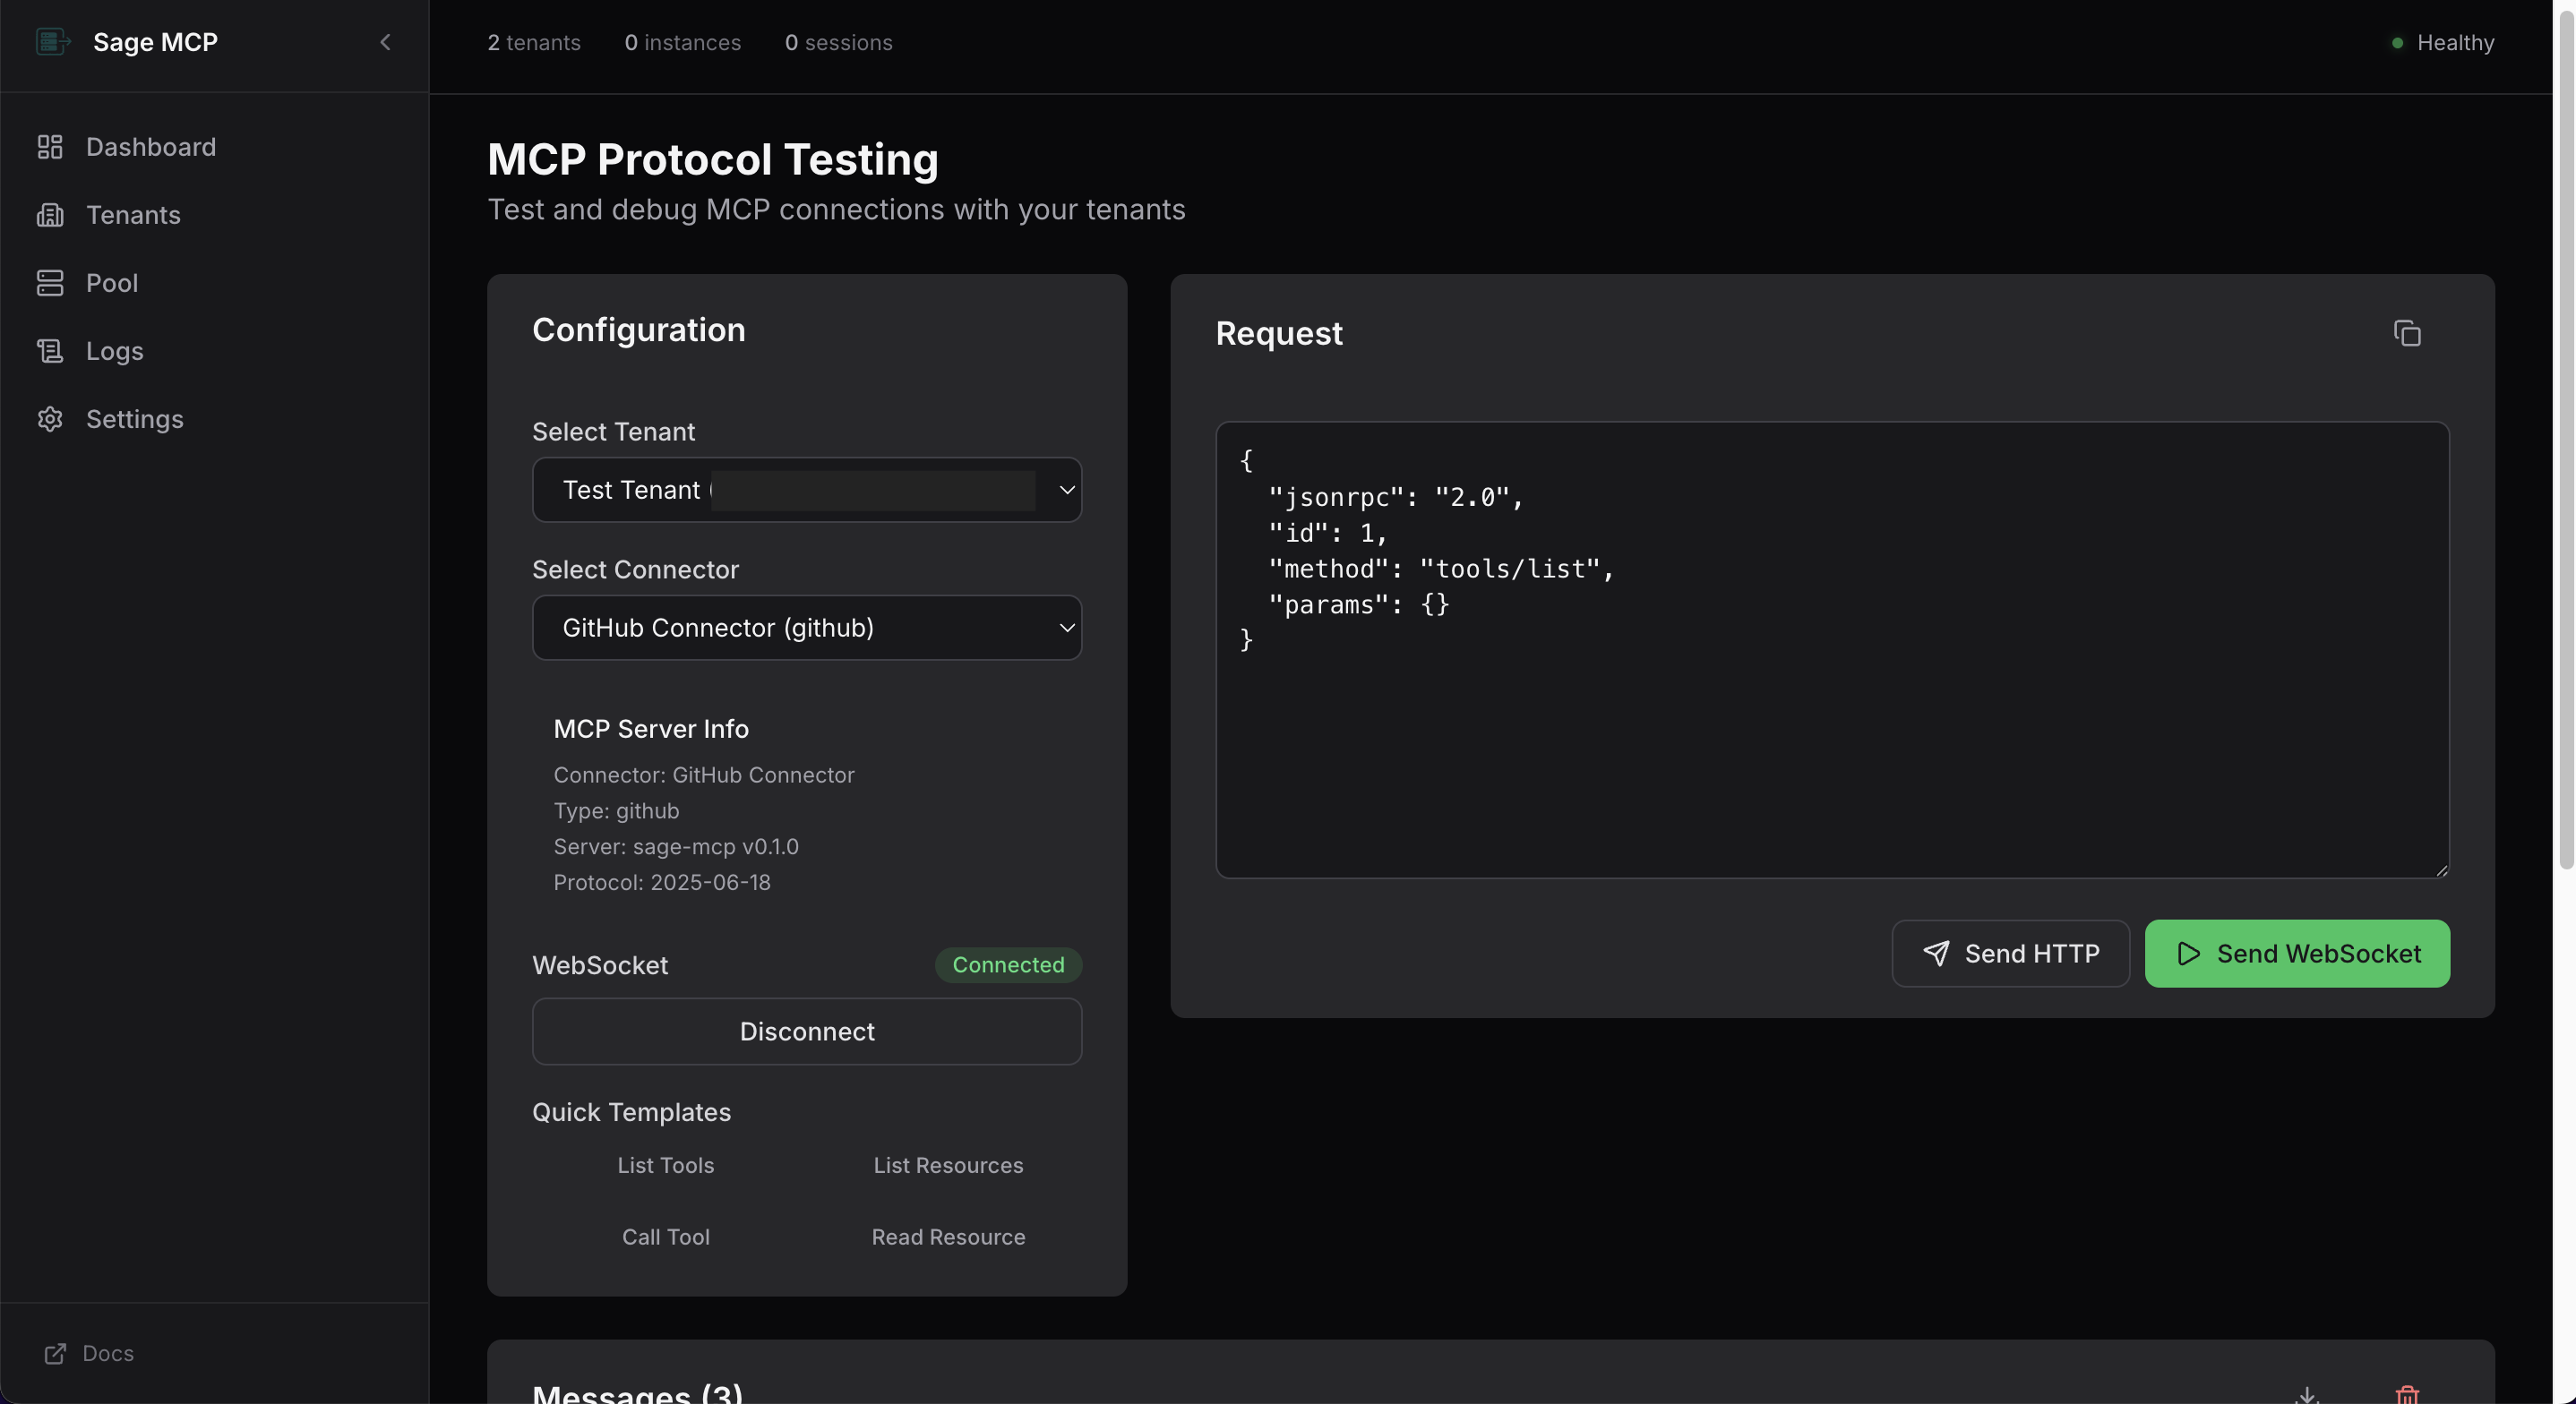Apply the Read Resource template
This screenshot has height=1404, width=2576.
[948, 1238]
